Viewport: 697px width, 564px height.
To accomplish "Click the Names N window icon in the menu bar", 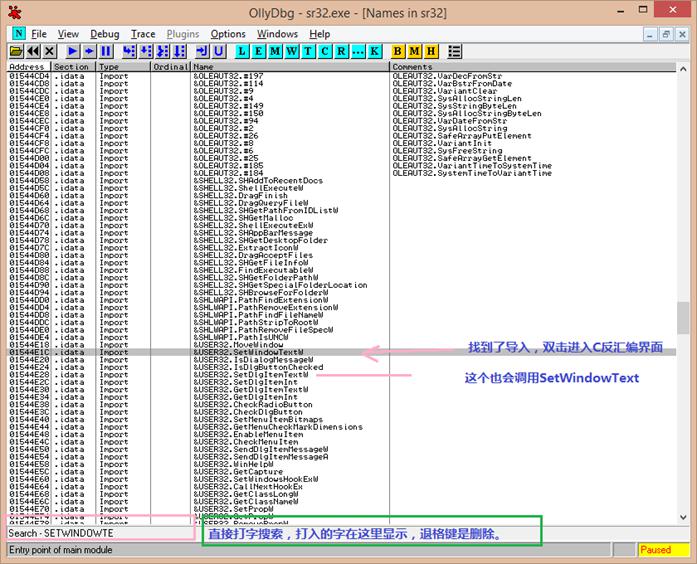I will (19, 33).
